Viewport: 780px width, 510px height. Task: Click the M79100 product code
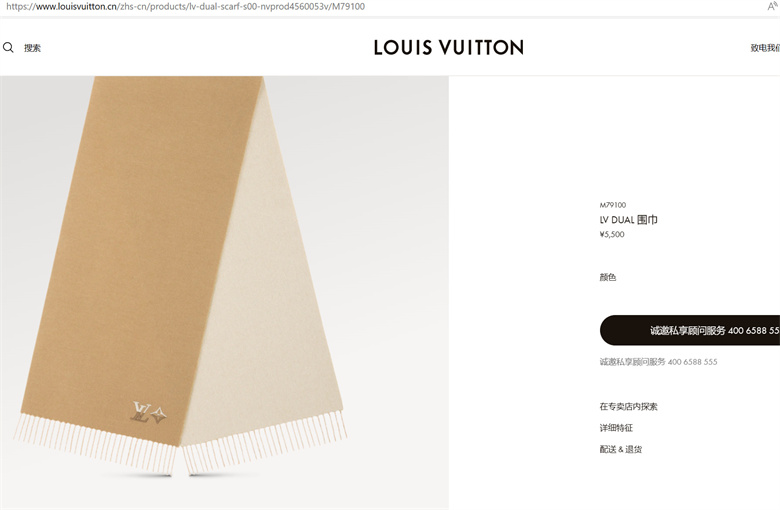click(x=613, y=205)
